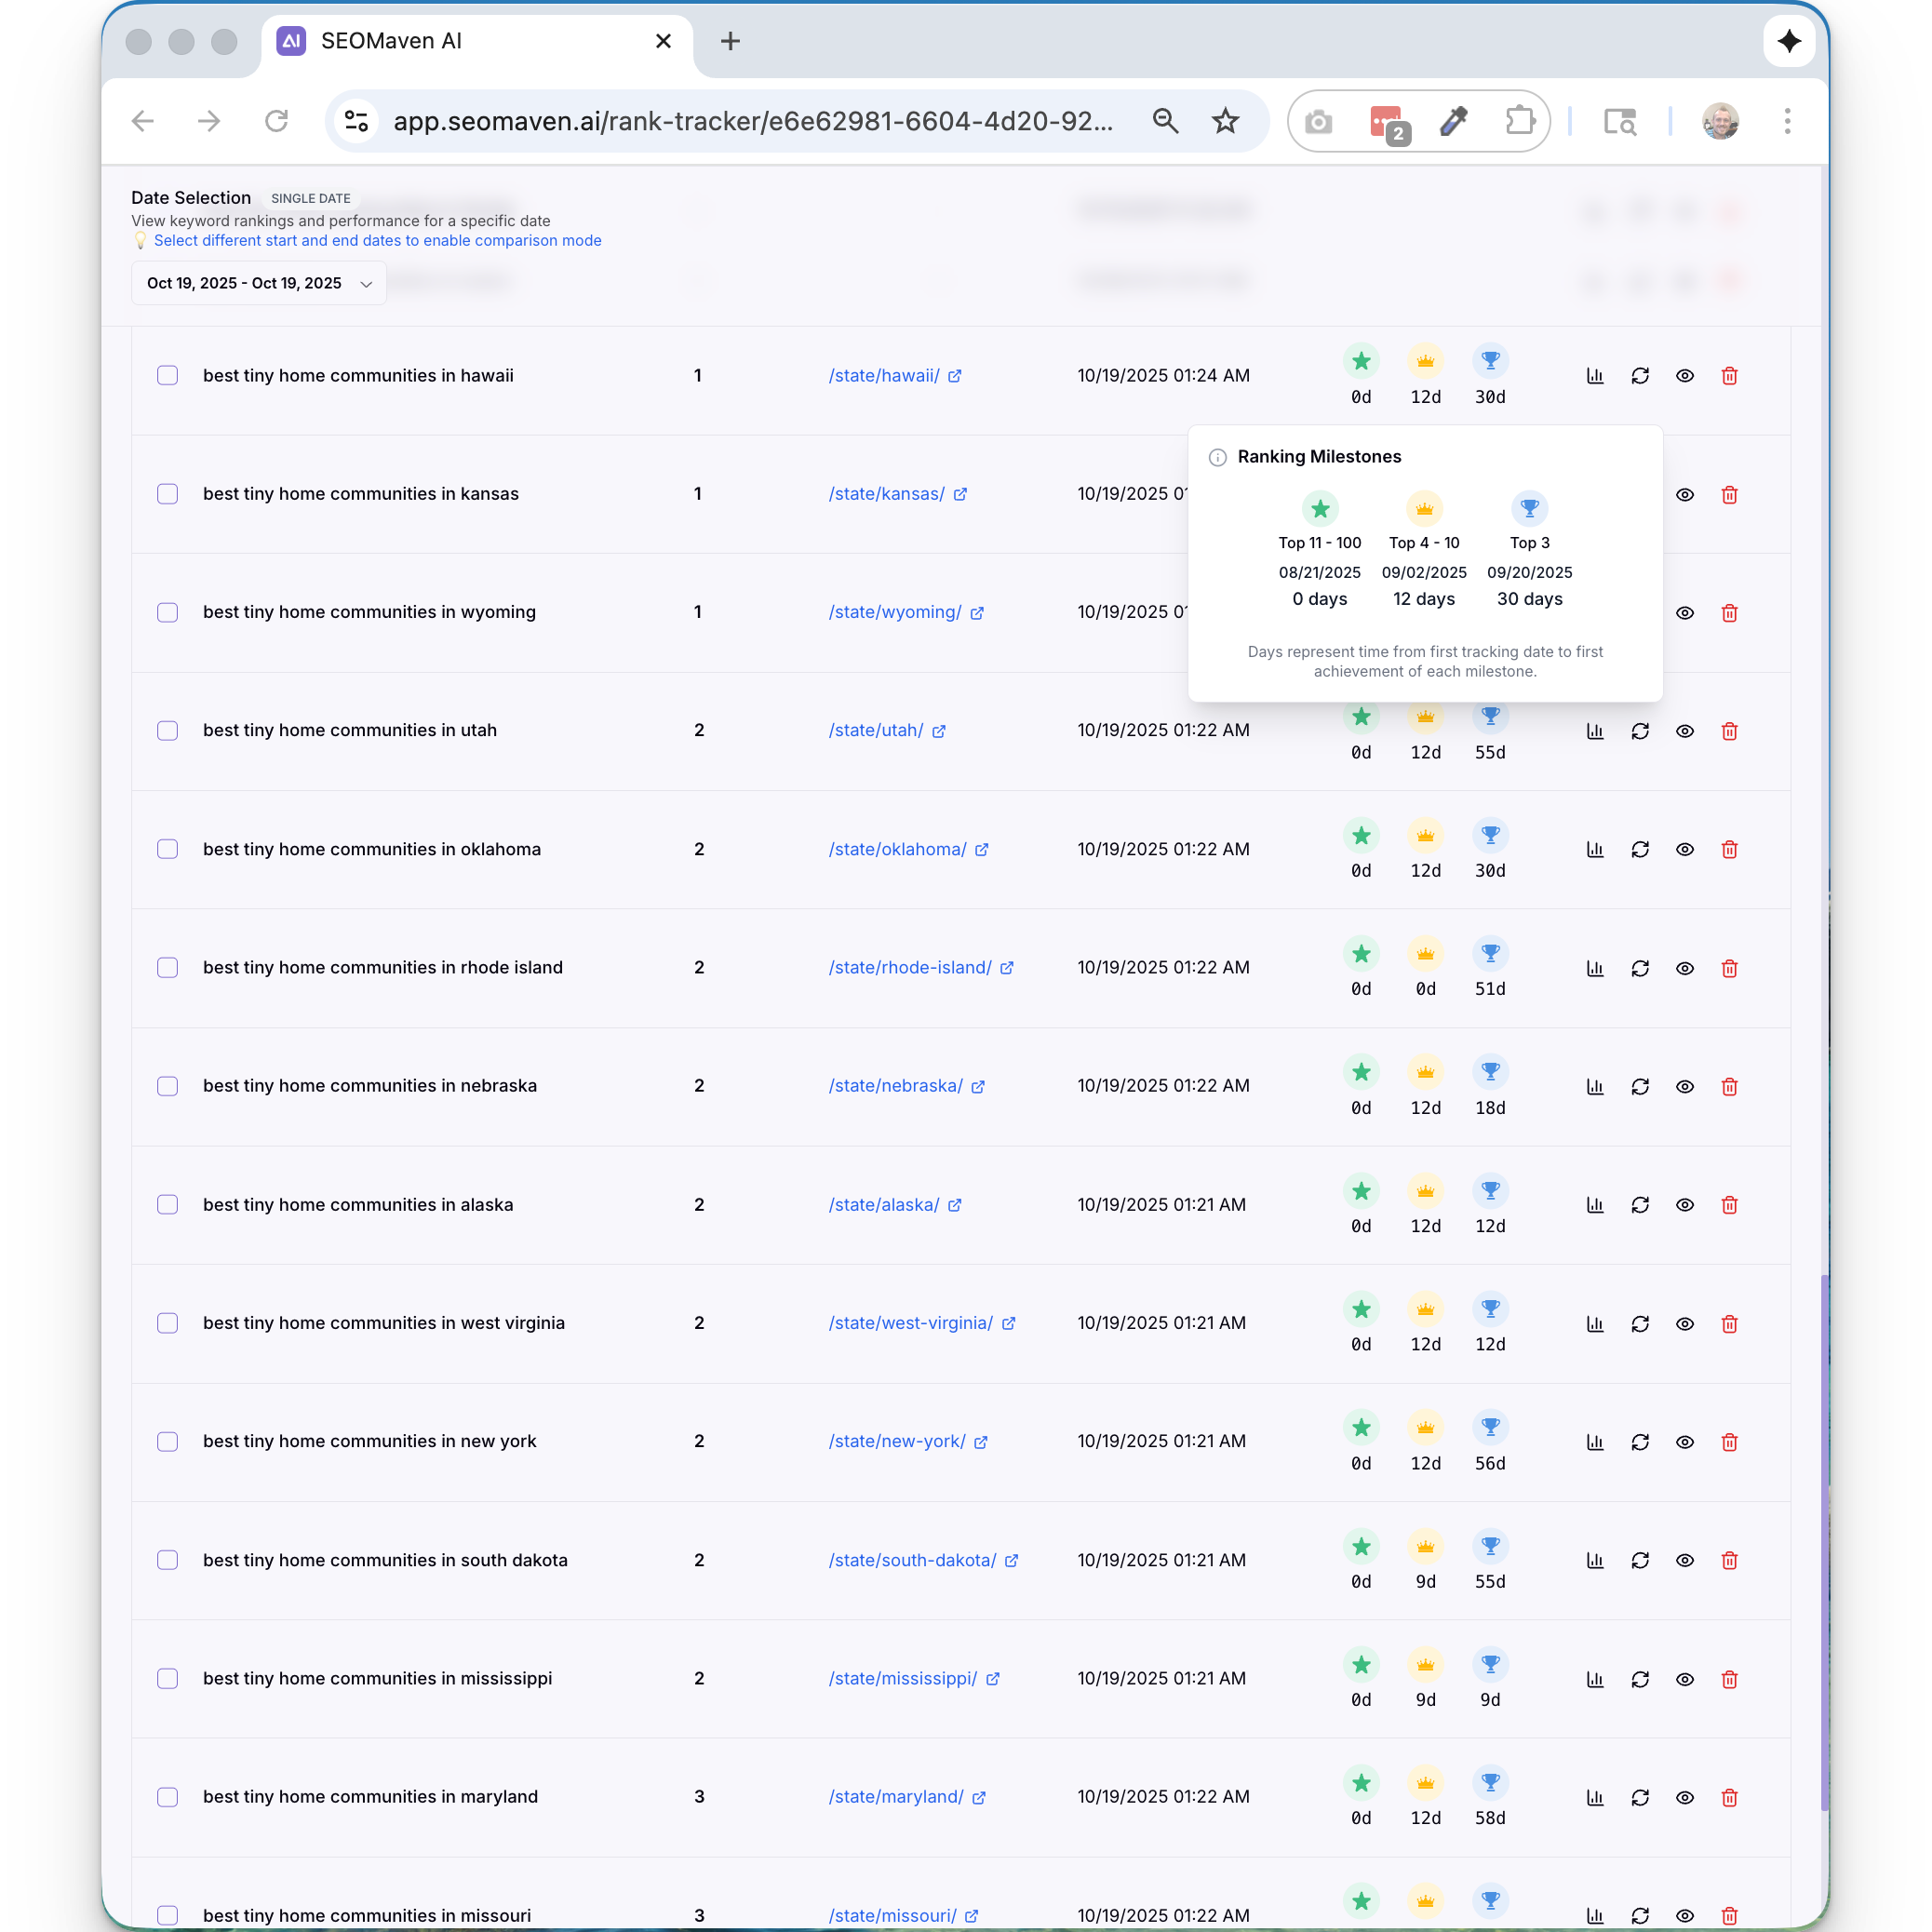Delete the south dakota keyword
Image resolution: width=1932 pixels, height=1932 pixels.
point(1729,1560)
